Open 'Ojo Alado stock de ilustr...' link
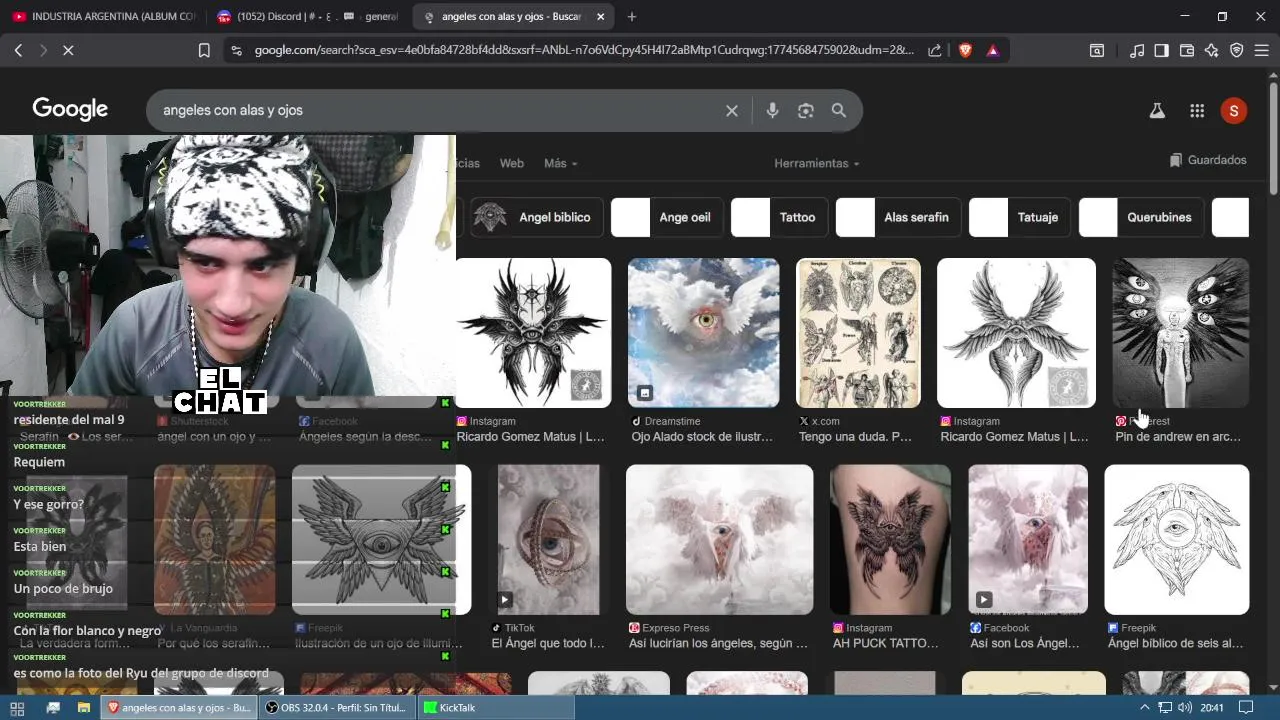Screen dimensions: 1280x720 [702, 437]
